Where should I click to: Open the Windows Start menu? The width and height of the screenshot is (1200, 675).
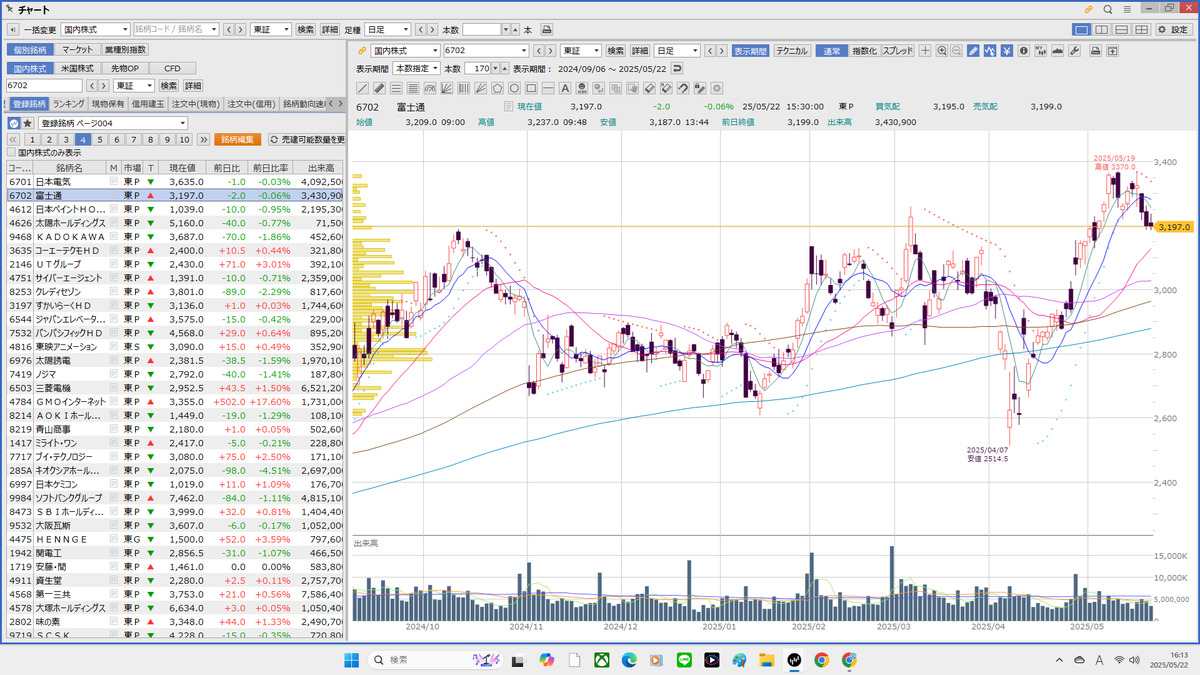pos(351,660)
